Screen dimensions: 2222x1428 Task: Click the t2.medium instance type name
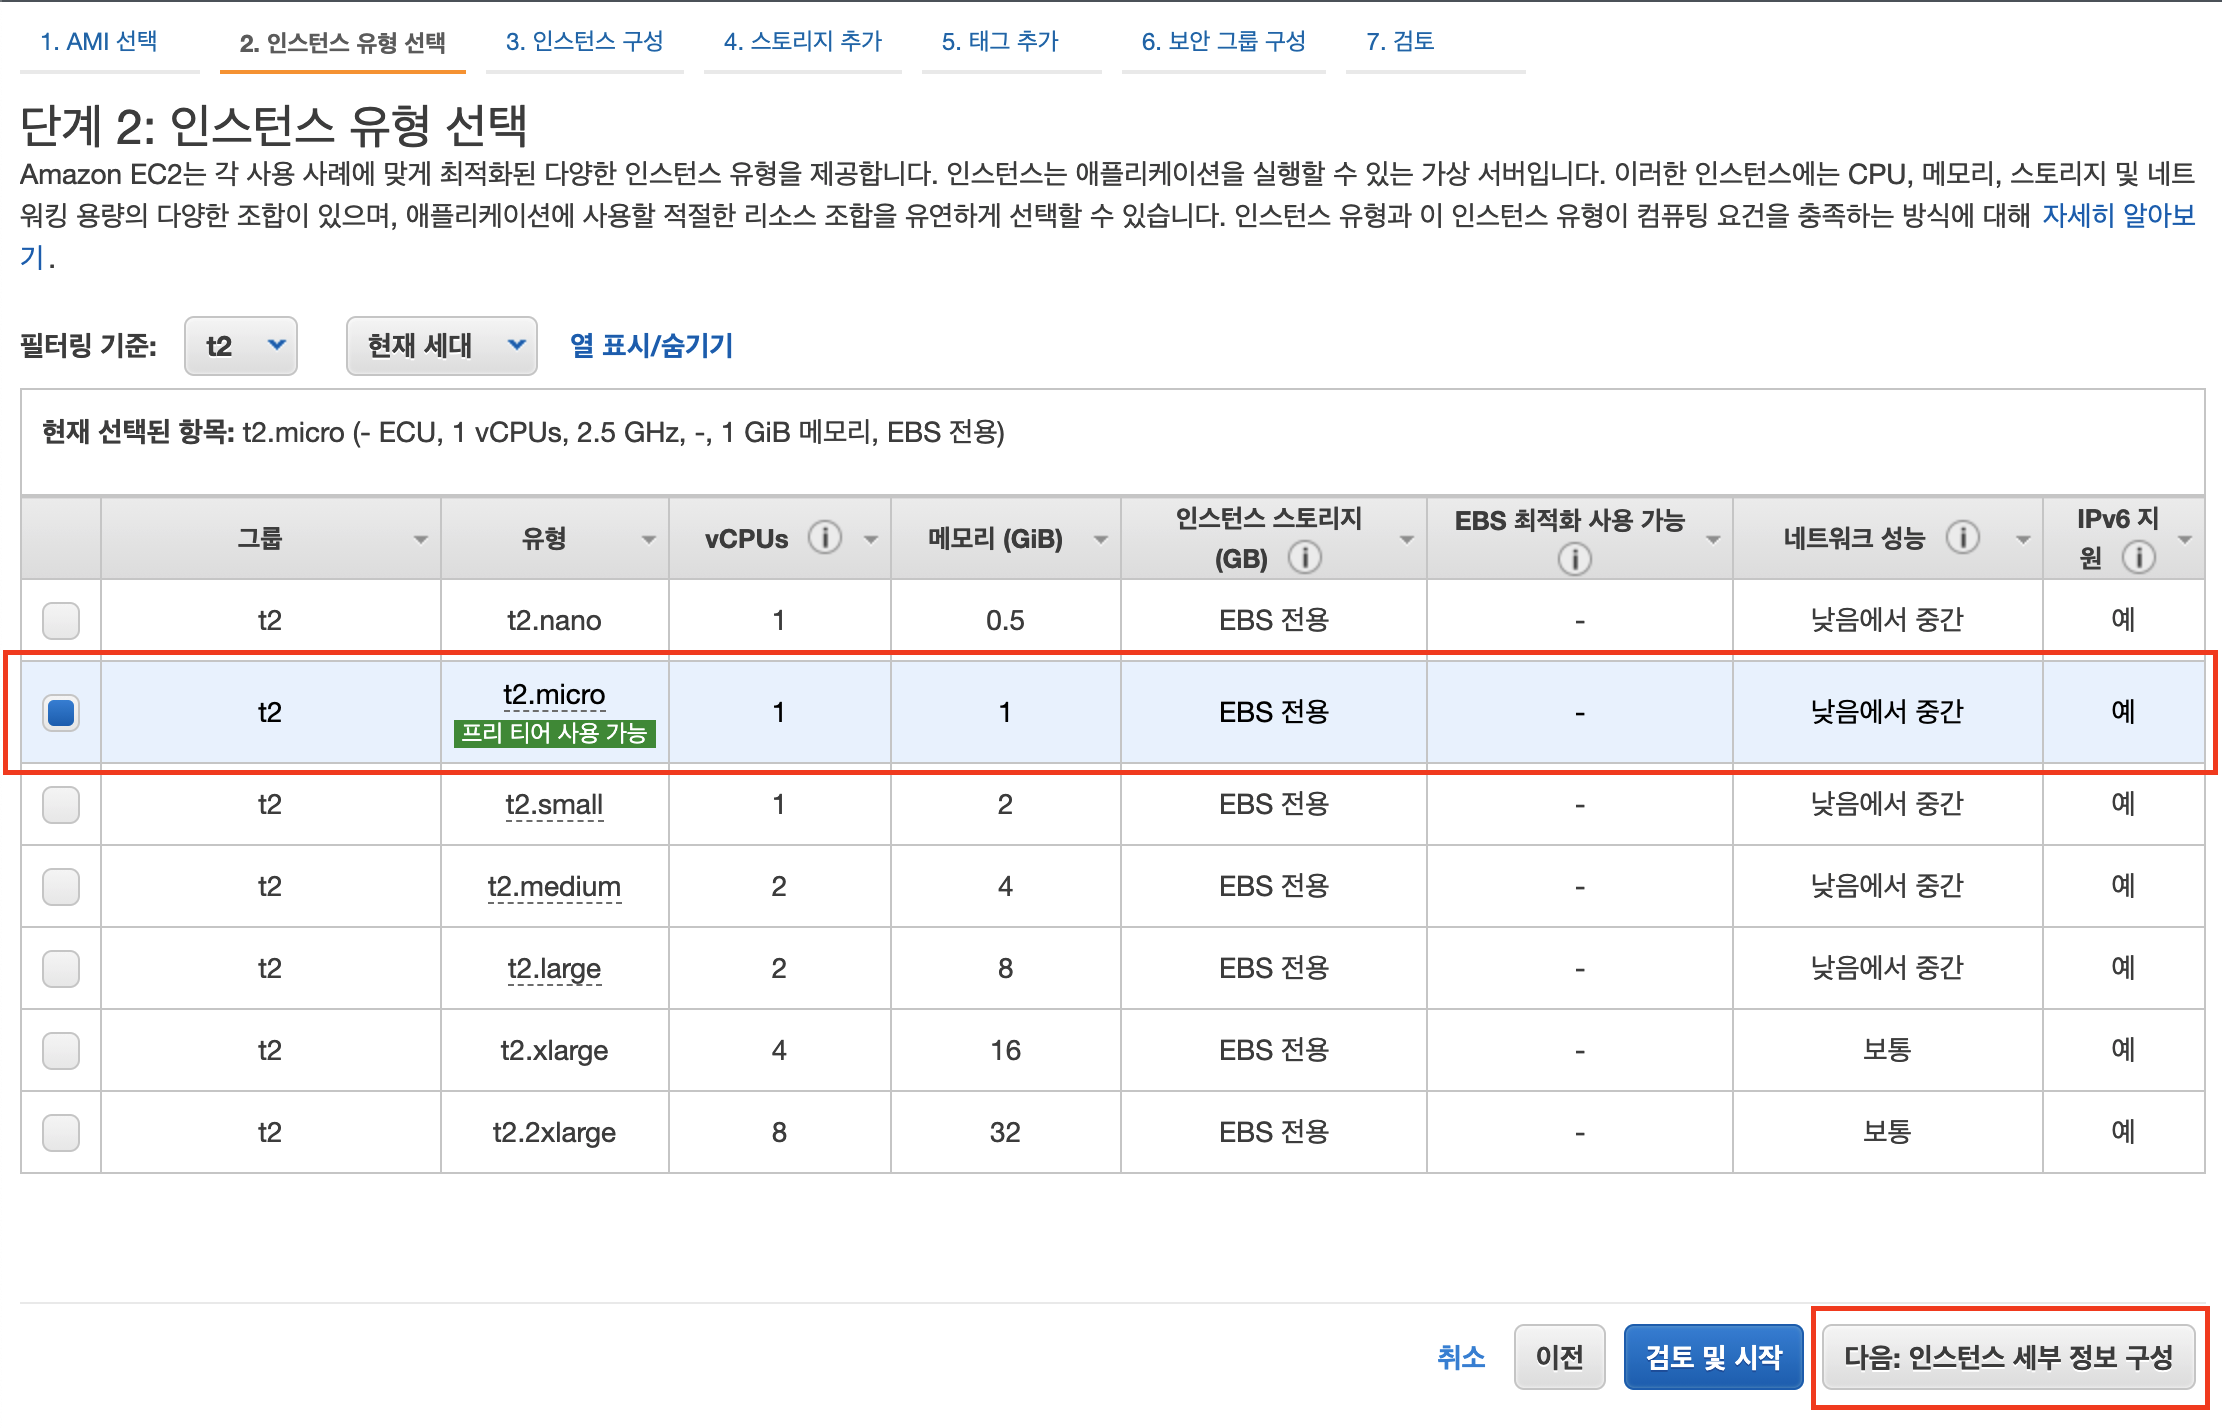click(x=554, y=887)
